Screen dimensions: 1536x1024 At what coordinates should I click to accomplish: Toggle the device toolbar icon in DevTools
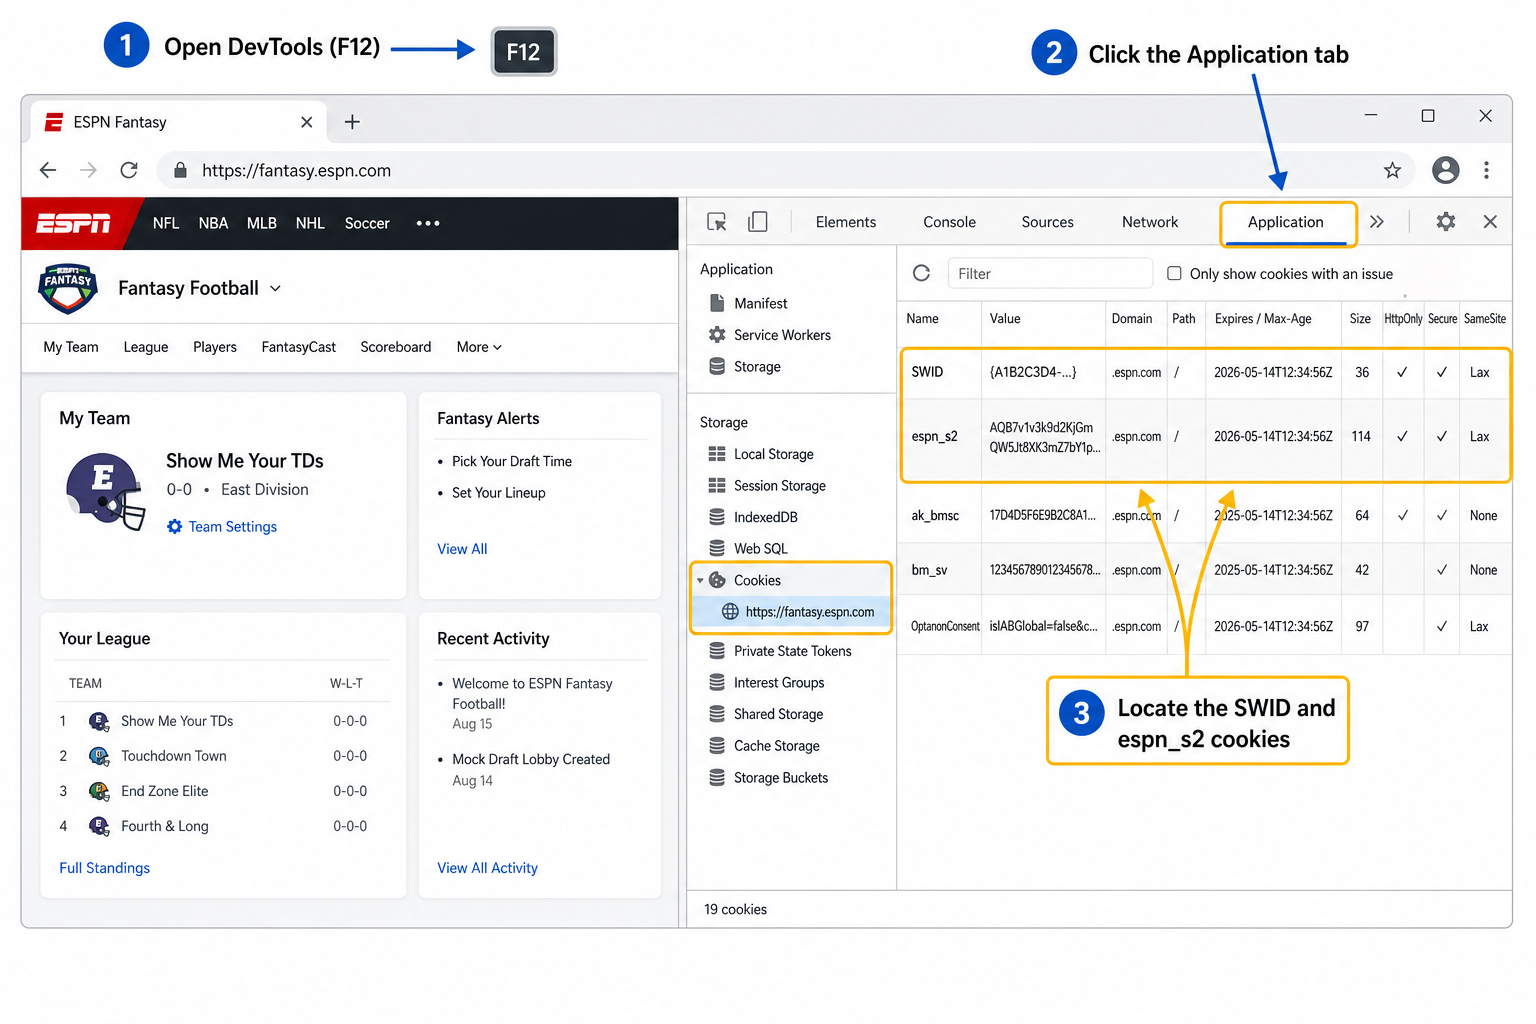[758, 222]
